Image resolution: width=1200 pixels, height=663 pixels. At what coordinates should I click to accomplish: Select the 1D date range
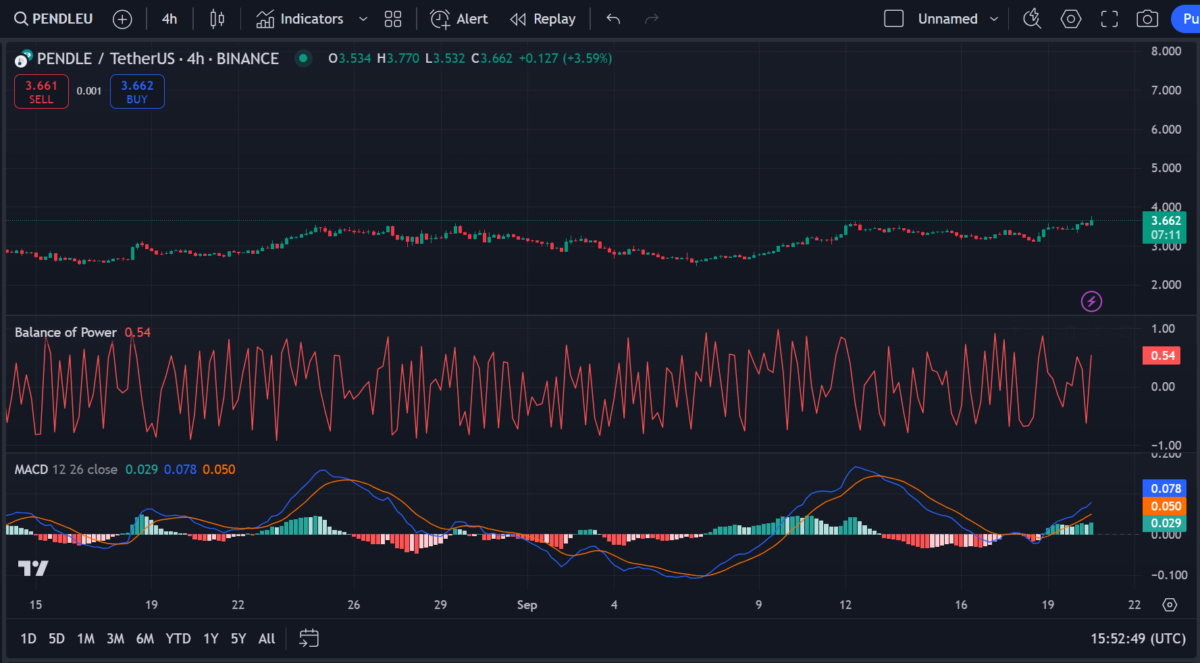tap(29, 638)
